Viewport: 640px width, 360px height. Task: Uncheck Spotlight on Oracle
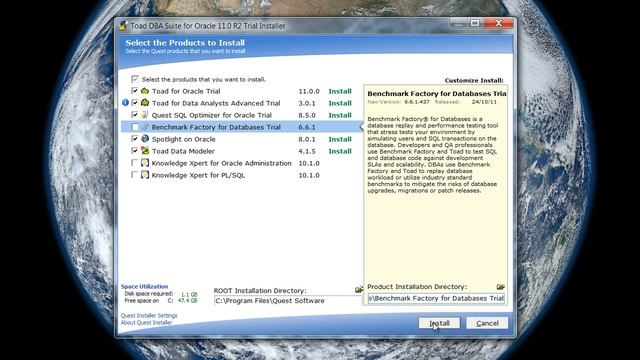134,139
